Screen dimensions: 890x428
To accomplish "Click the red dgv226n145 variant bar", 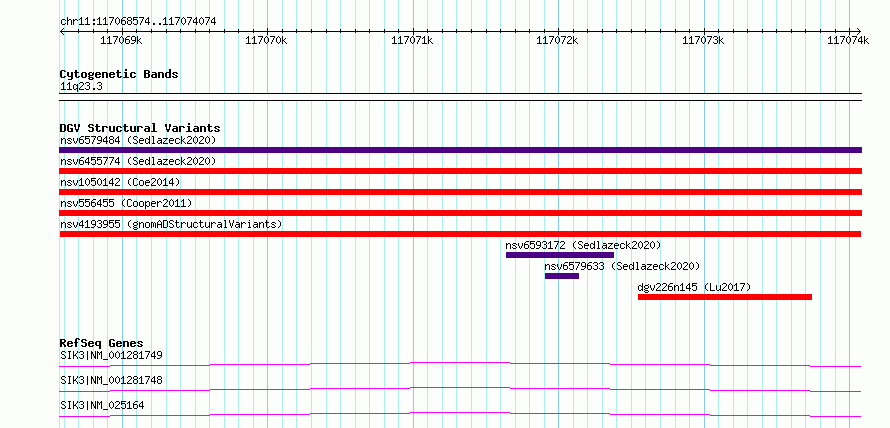I will pos(725,297).
